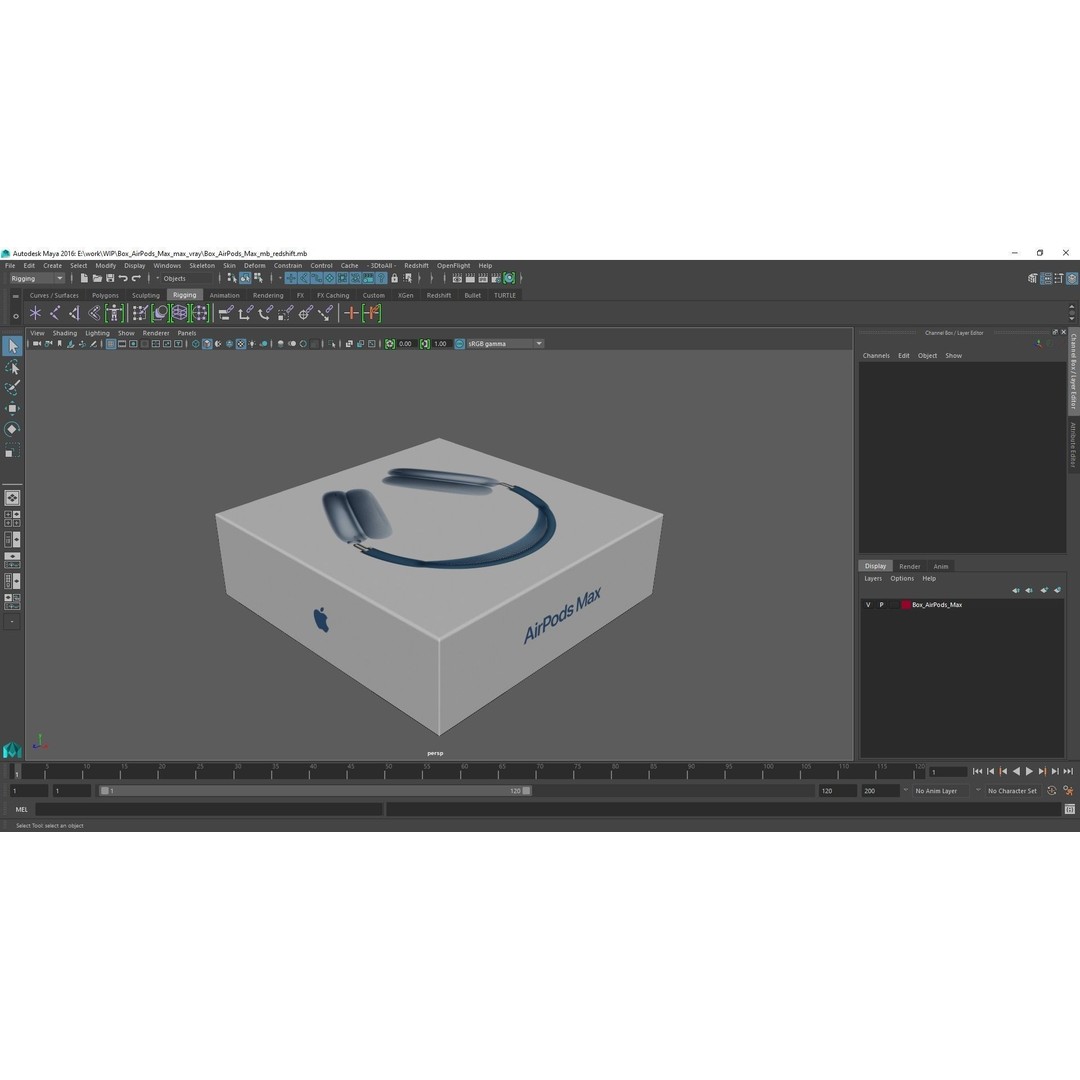Toggle viewport color management icon beside sRGB gamma

tap(459, 344)
